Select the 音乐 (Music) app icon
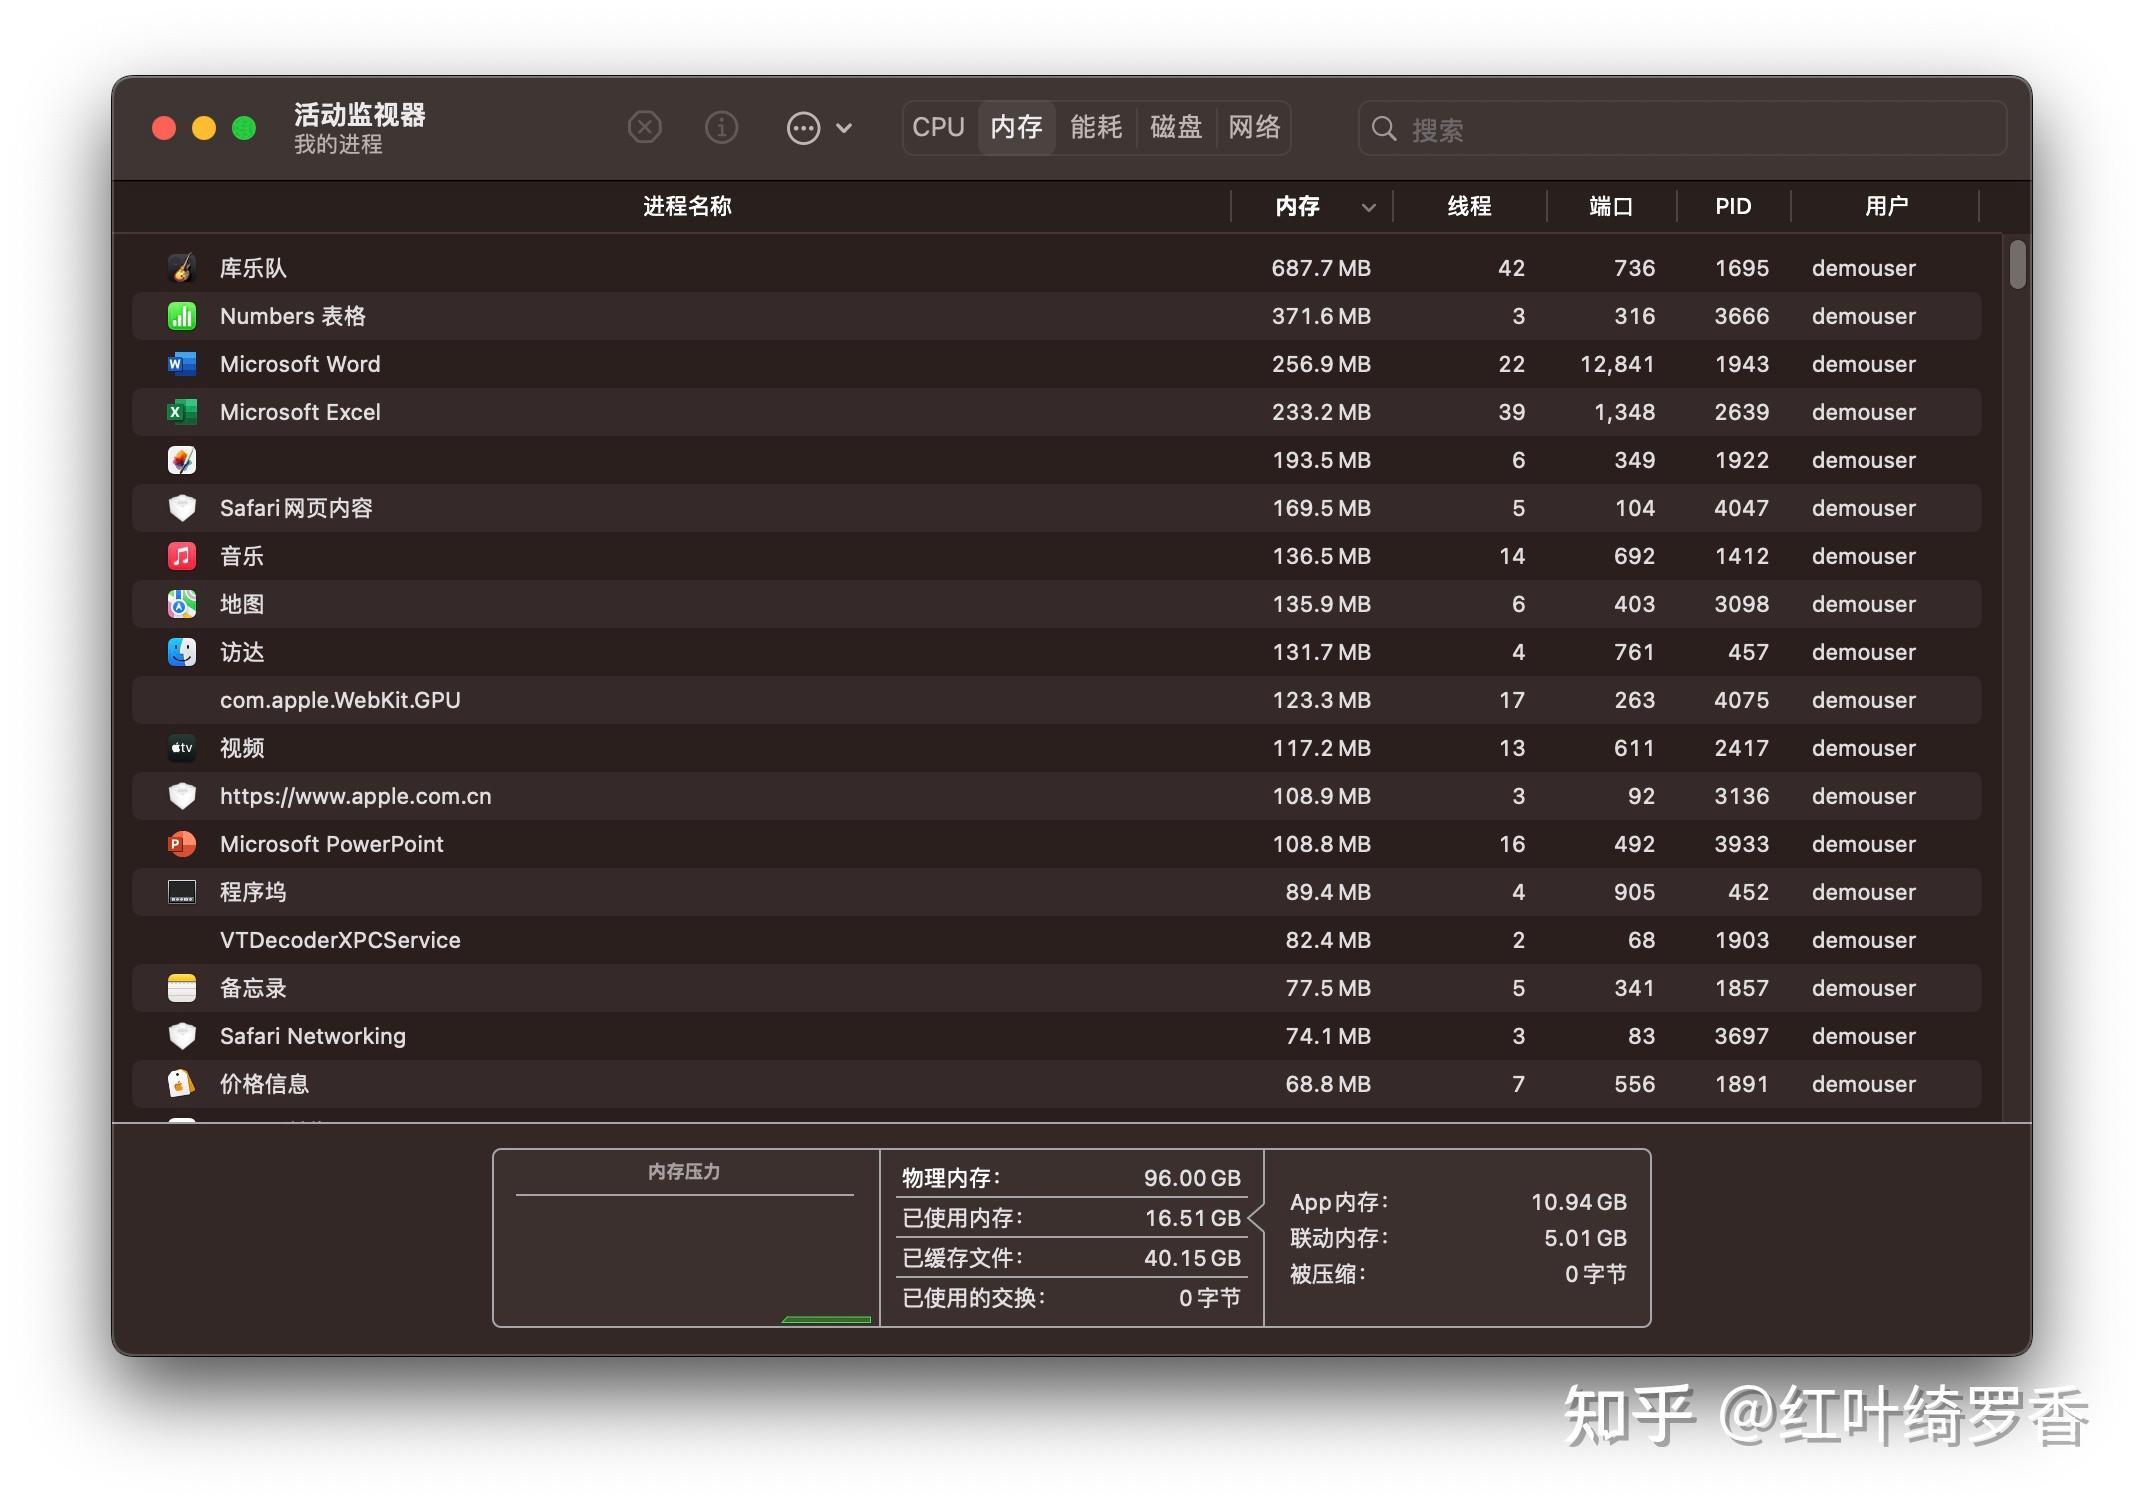 pos(181,555)
